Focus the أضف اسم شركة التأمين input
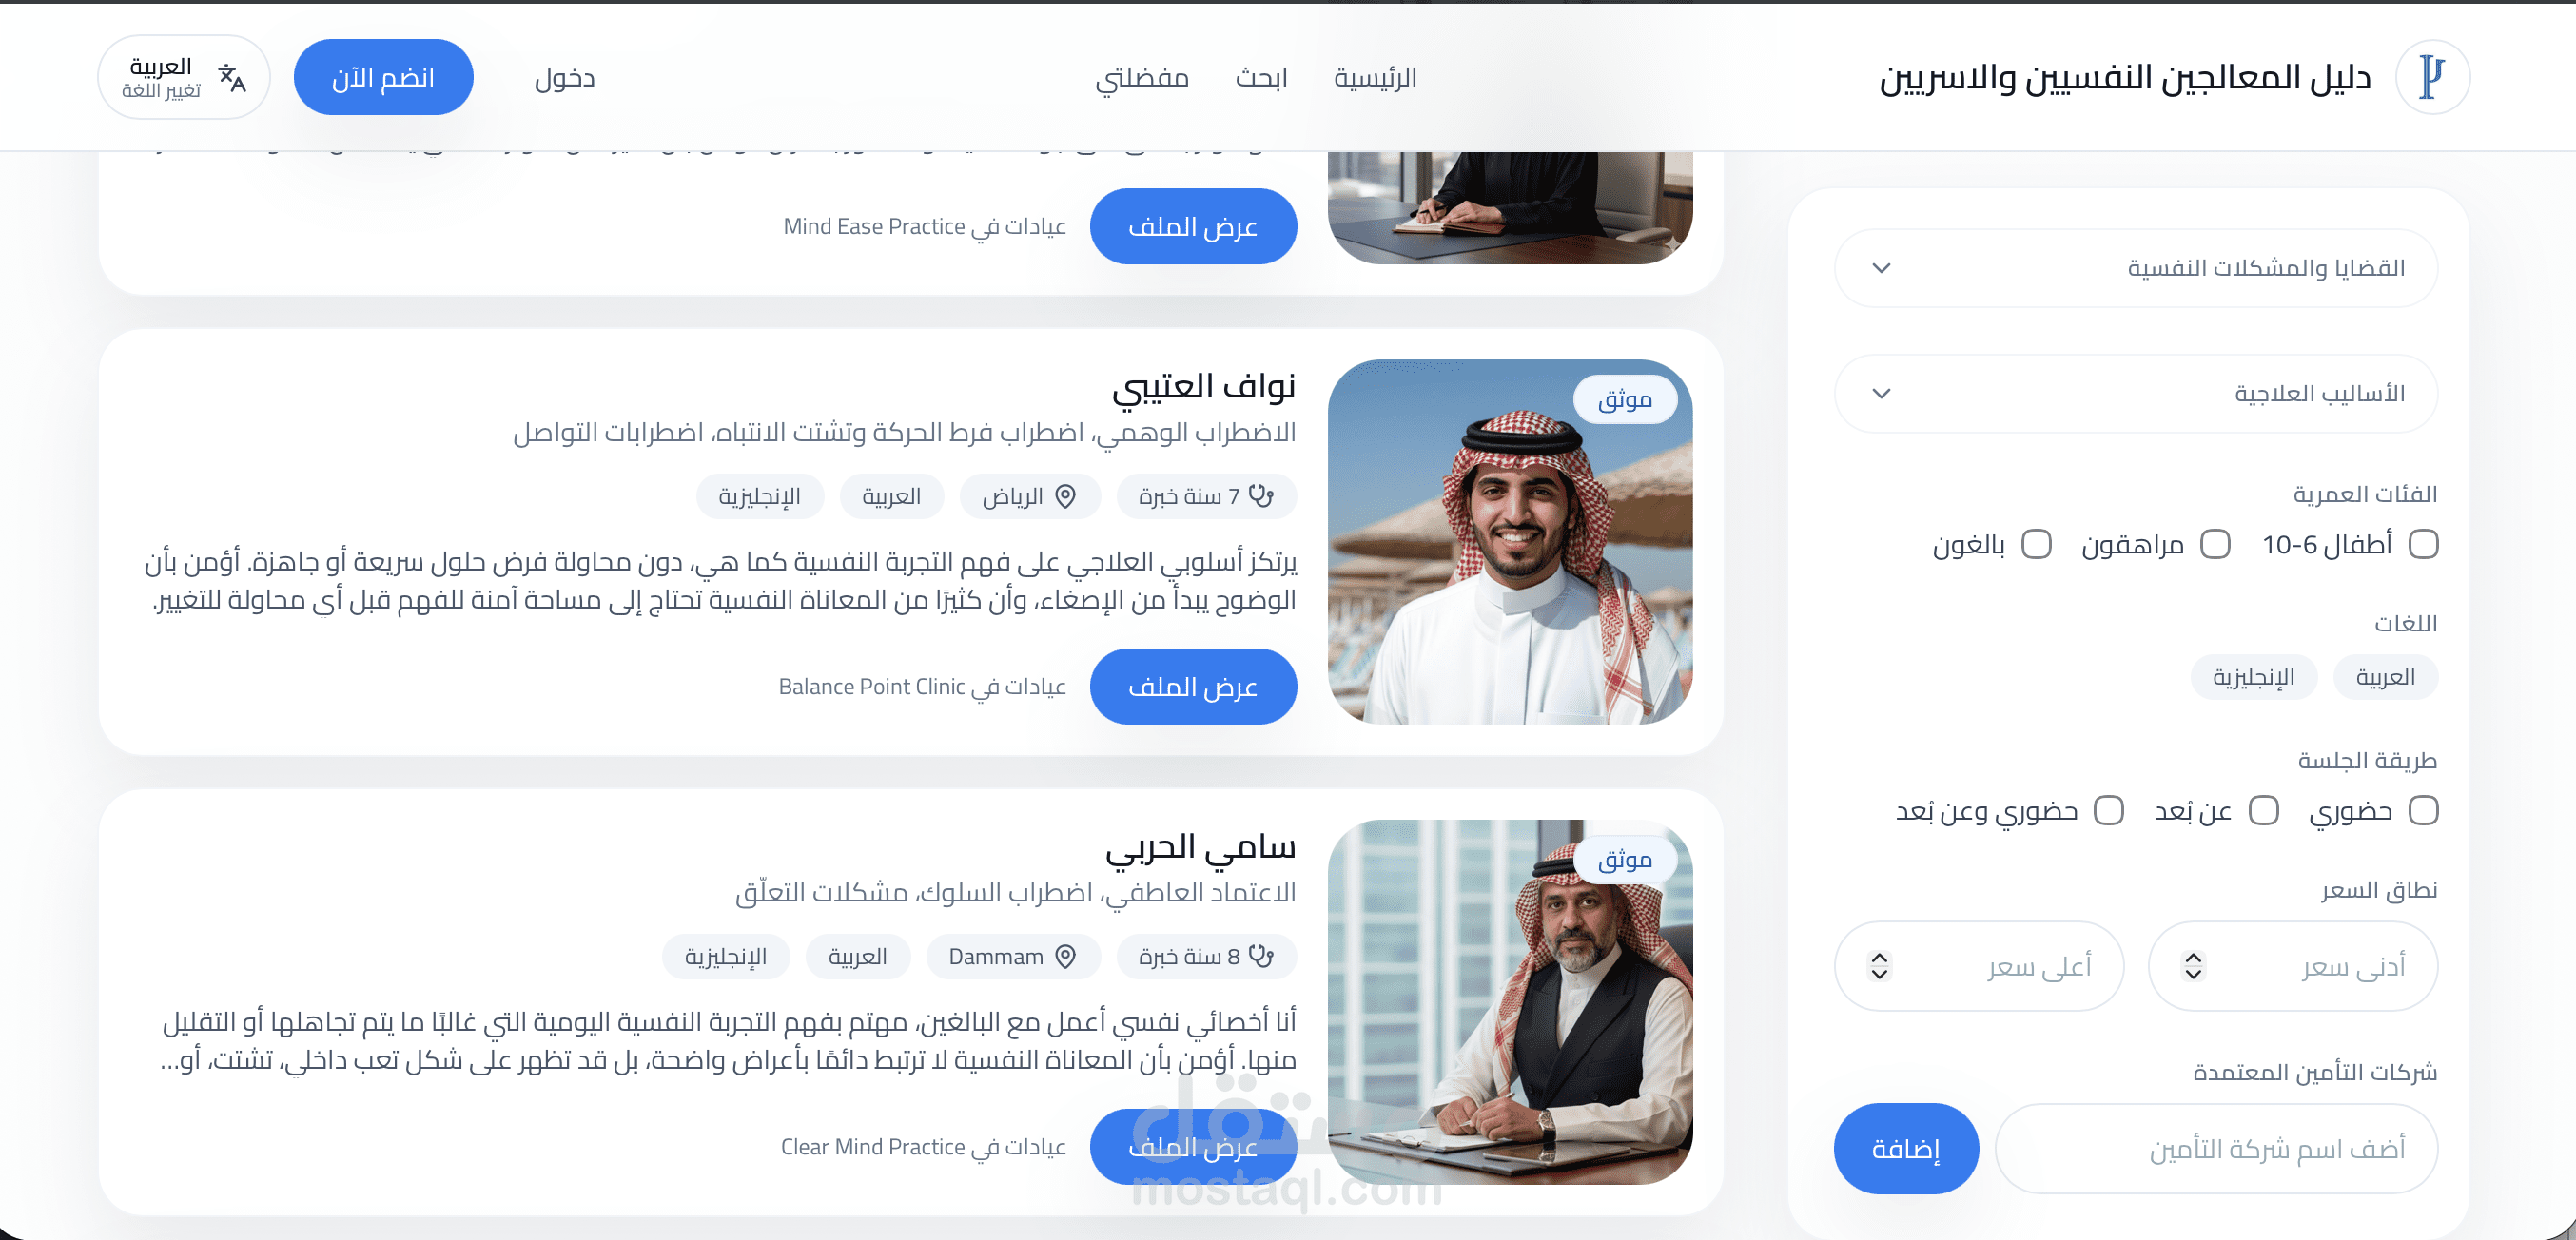 tap(2216, 1148)
